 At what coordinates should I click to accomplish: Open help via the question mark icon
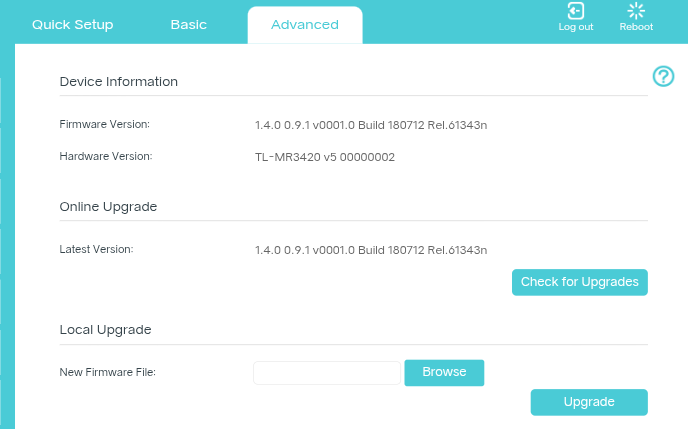click(663, 76)
